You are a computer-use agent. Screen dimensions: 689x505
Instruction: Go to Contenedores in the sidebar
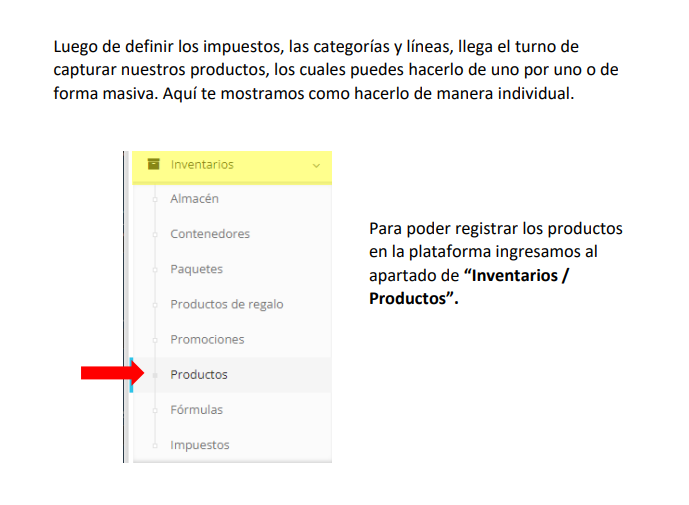pos(210,234)
